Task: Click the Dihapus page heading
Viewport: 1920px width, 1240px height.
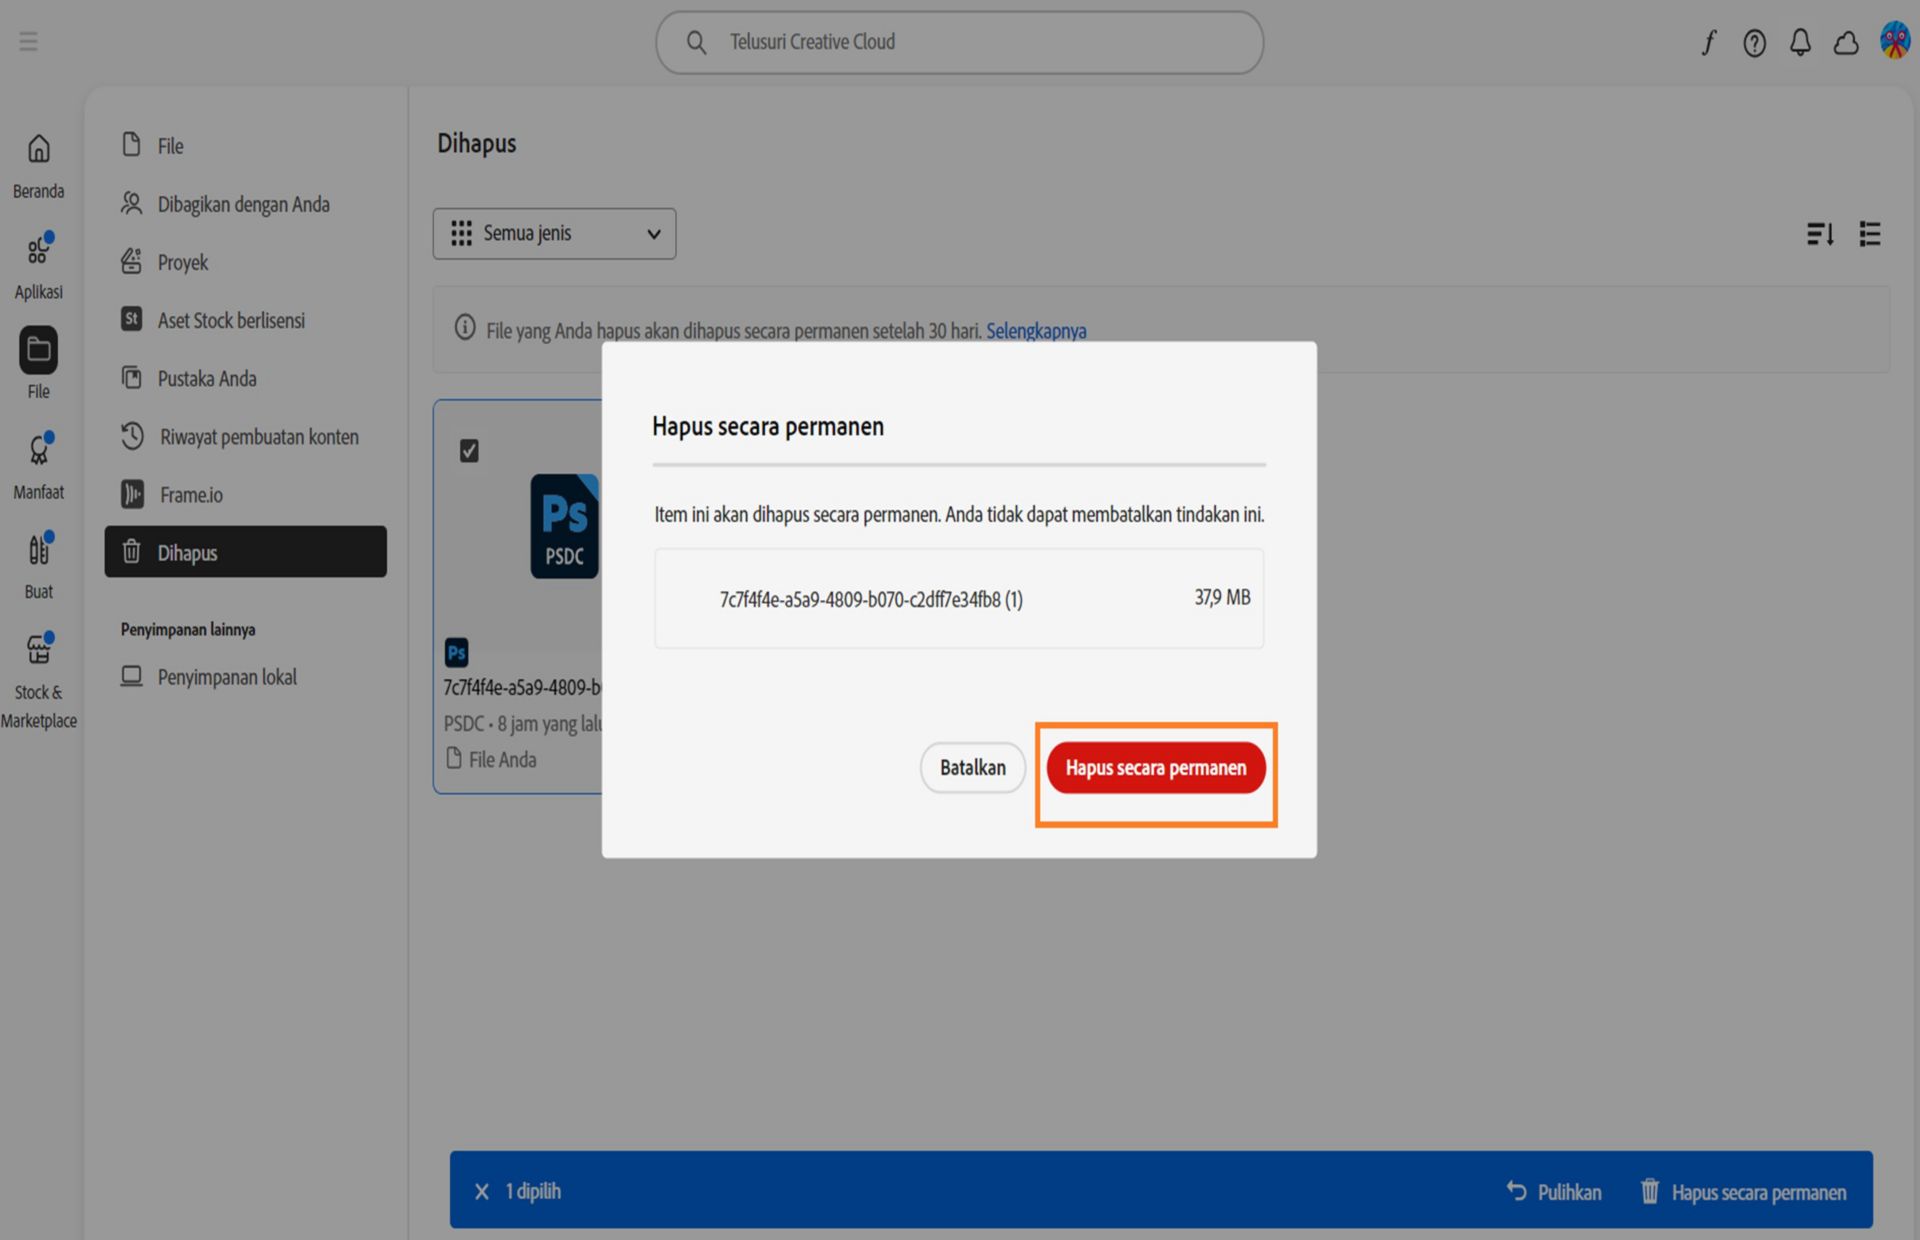Action: tap(477, 144)
